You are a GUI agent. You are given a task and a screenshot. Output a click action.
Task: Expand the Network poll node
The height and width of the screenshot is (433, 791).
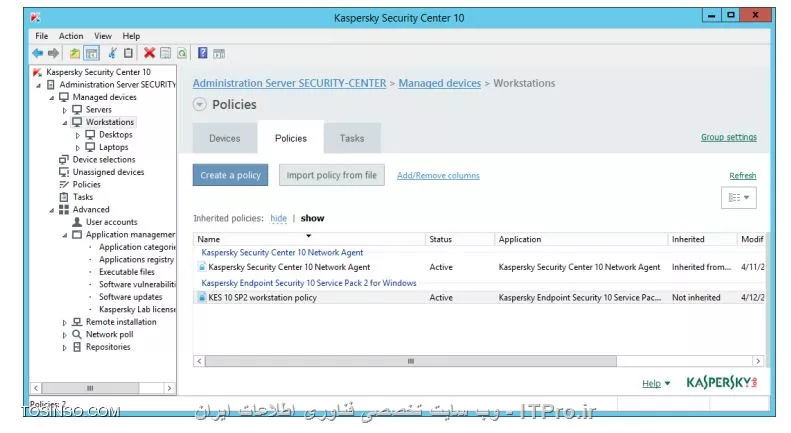coord(65,335)
